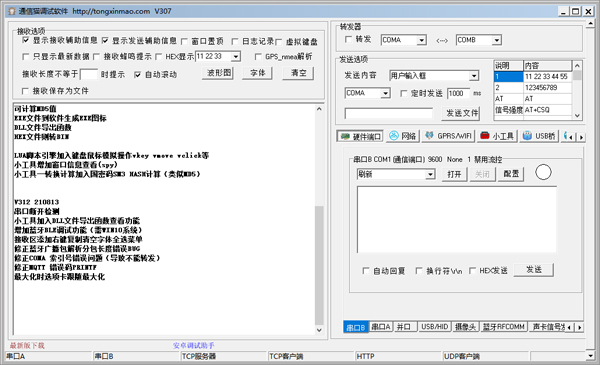Open forwarder target COMB dropdown
This screenshot has height=365, width=600.
[496, 40]
